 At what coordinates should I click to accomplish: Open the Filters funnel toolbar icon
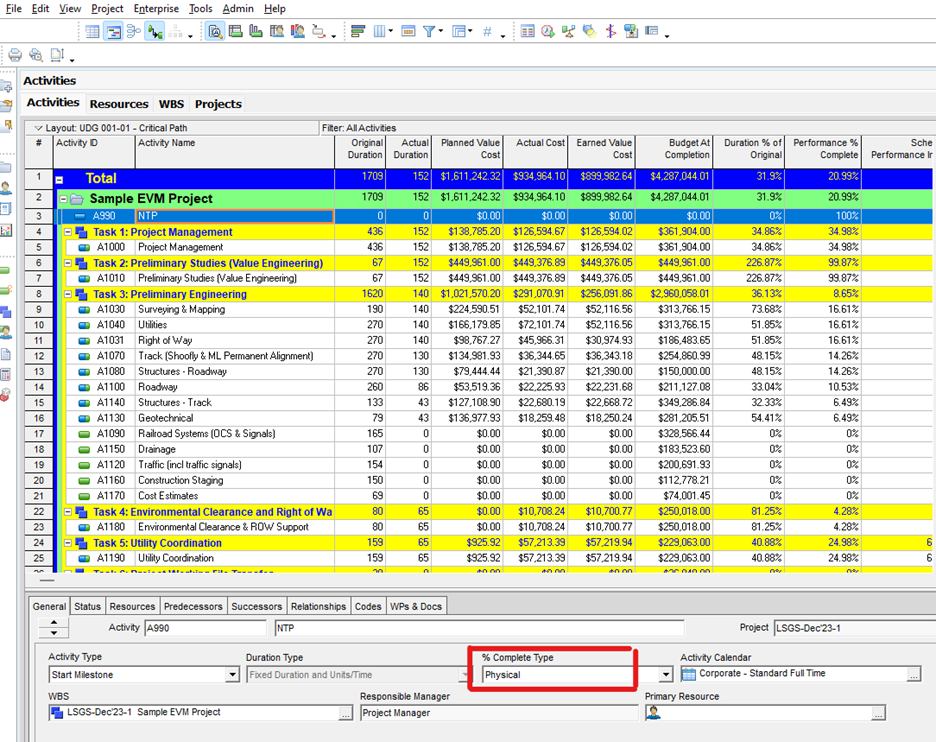click(x=429, y=31)
